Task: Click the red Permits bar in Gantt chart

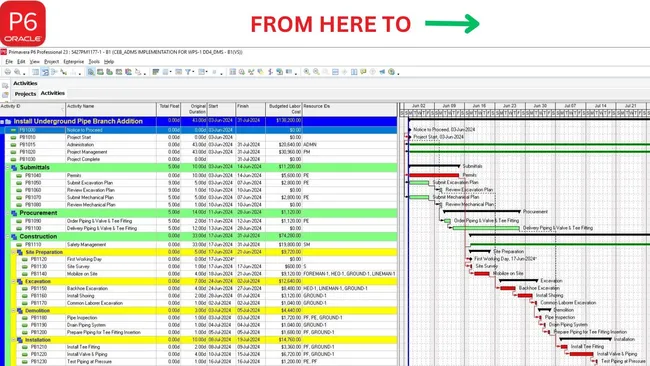Action: tap(434, 175)
